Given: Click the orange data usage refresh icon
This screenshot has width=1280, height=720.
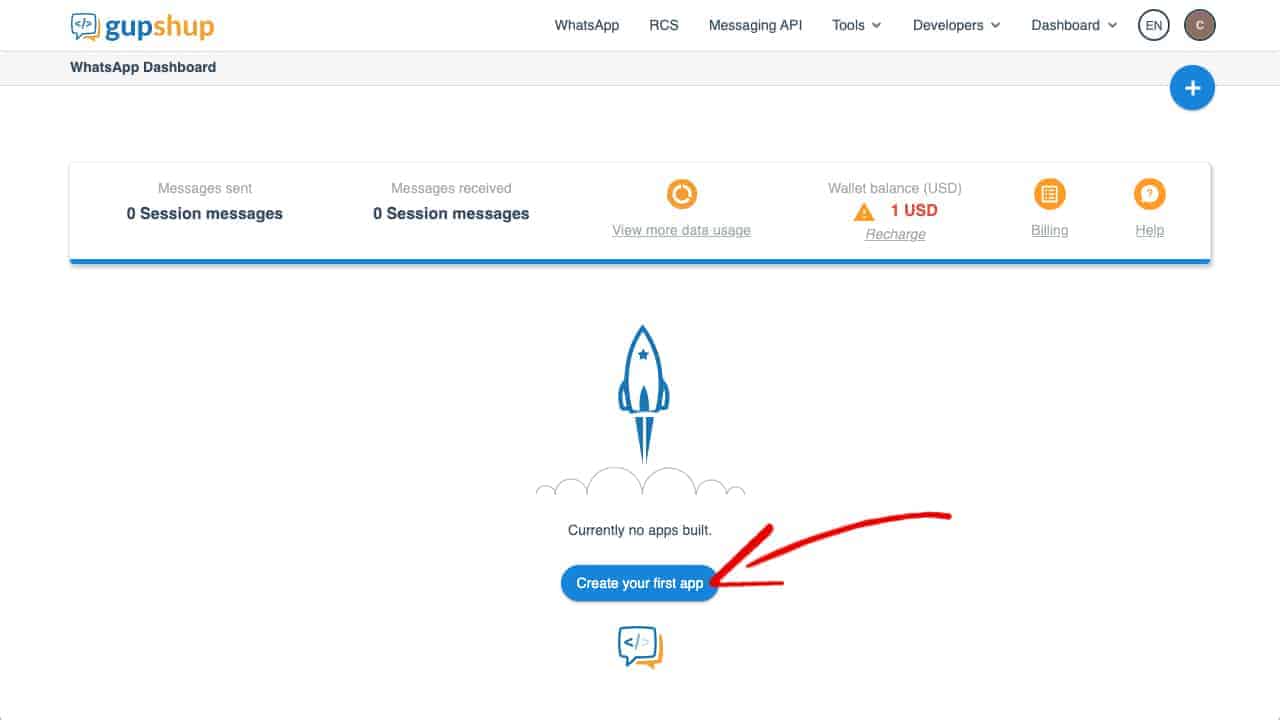Looking at the screenshot, I should click(x=682, y=194).
